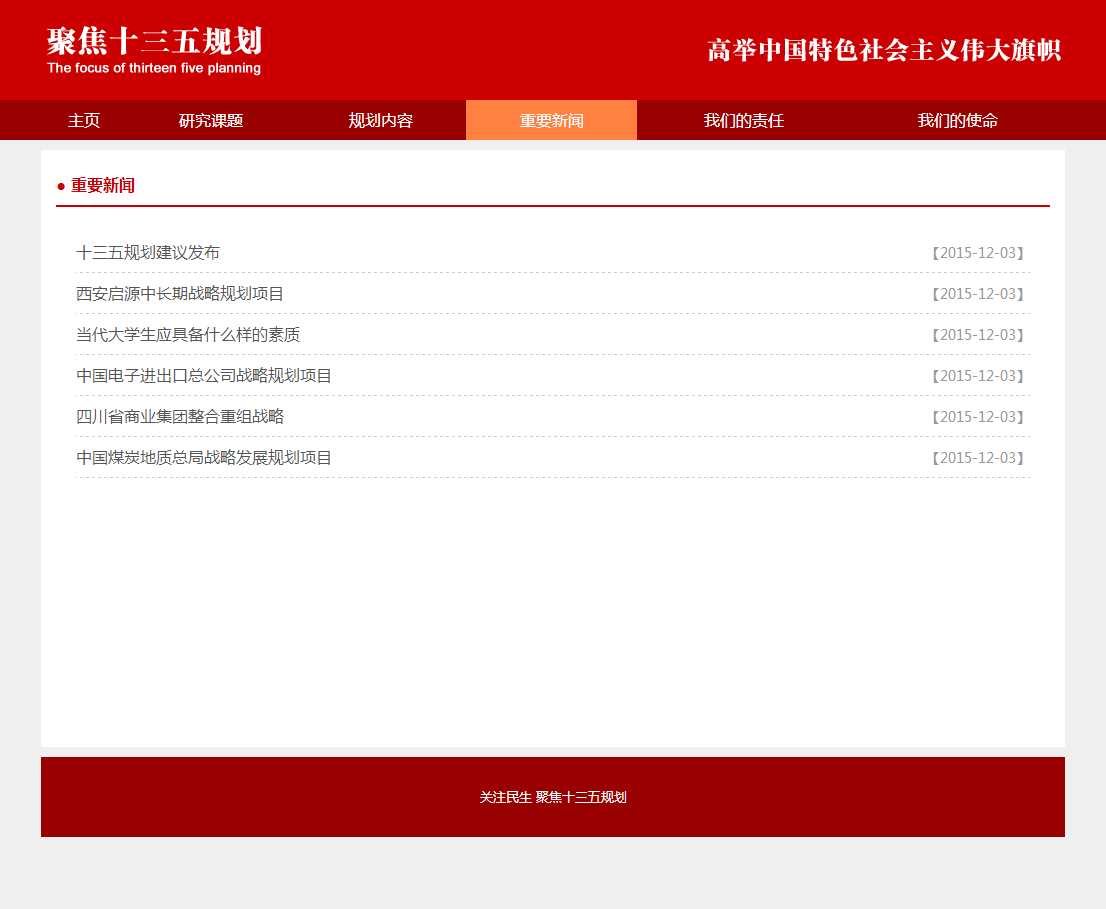Viewport: 1106px width, 909px height.
Task: Click the date beside 十三五规划建议发布
Action: pos(978,253)
